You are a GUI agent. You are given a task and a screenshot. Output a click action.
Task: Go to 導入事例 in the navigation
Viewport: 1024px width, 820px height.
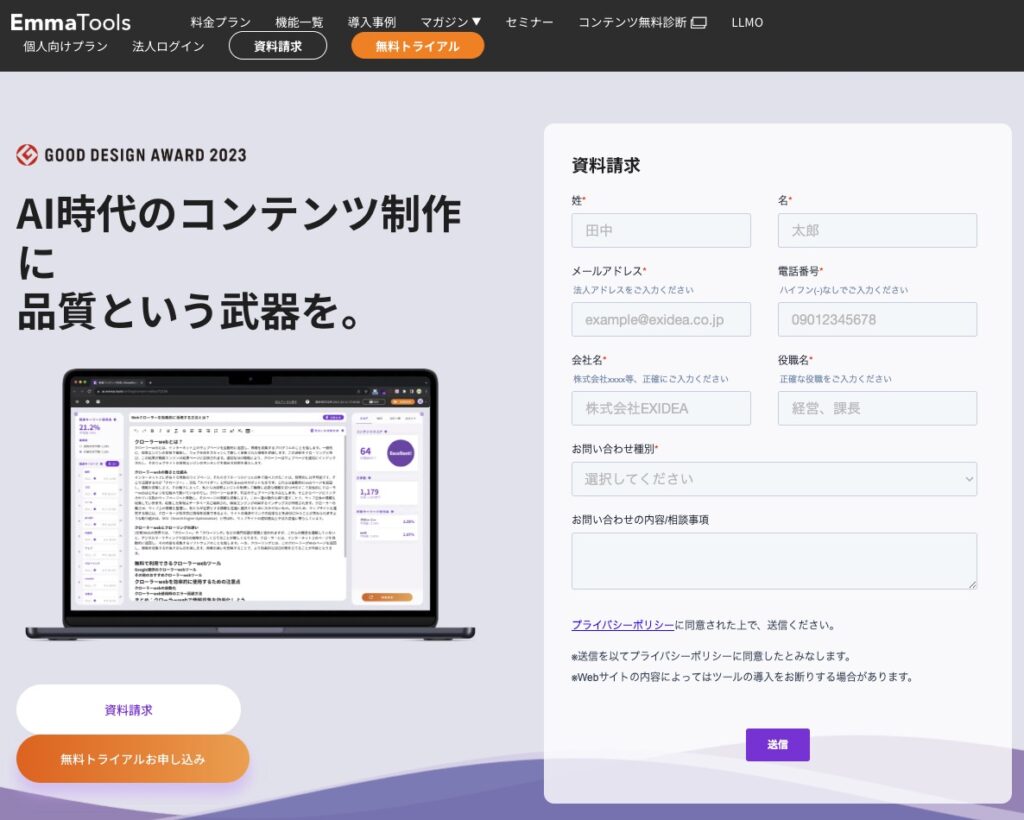coord(371,22)
